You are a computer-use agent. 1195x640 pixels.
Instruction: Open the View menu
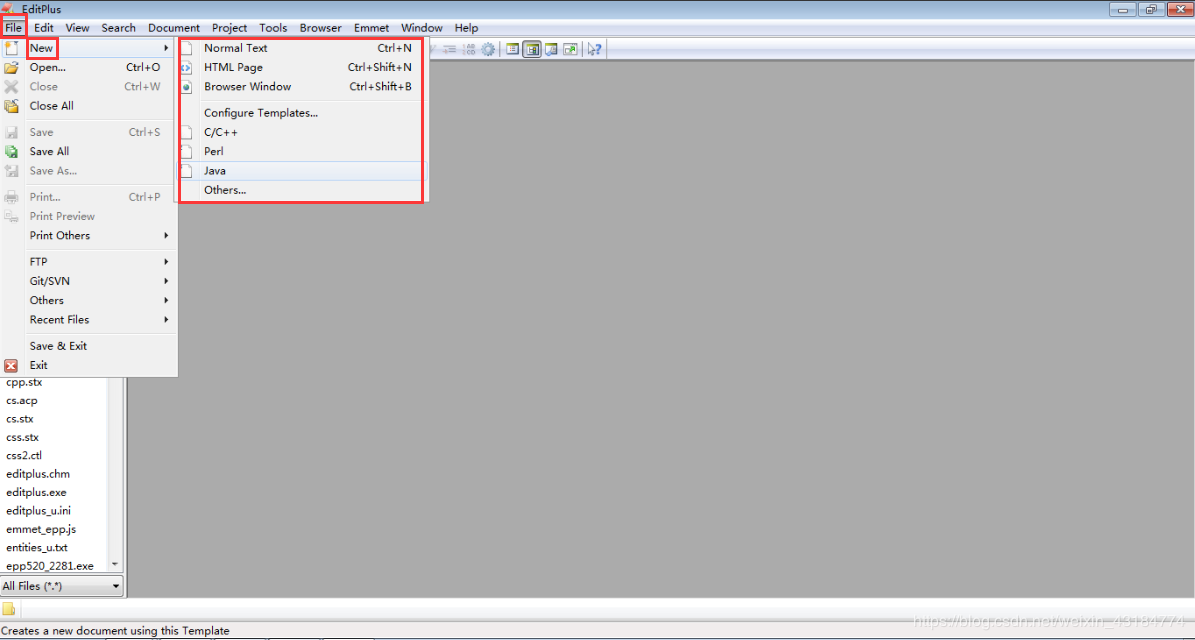[77, 28]
